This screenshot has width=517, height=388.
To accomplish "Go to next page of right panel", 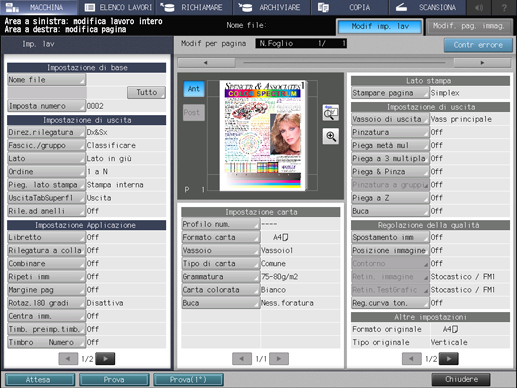I will [x=449, y=359].
